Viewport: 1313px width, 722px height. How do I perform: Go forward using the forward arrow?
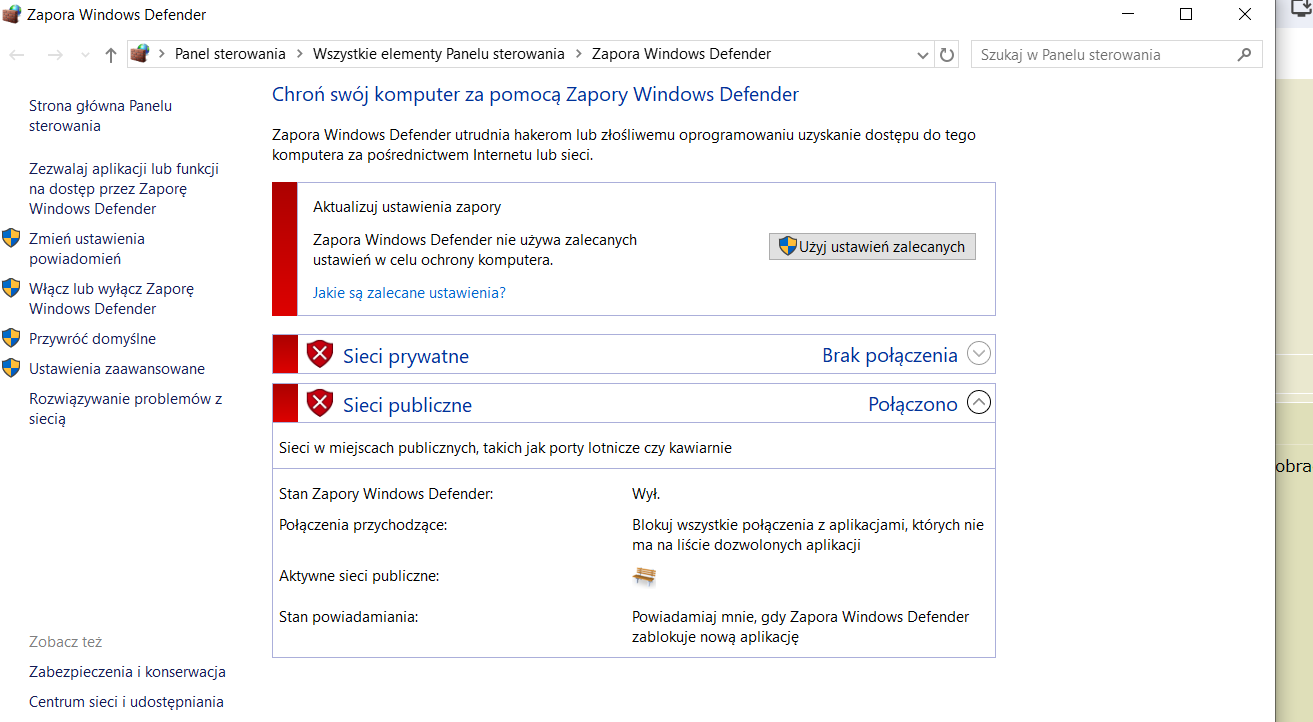click(x=55, y=55)
